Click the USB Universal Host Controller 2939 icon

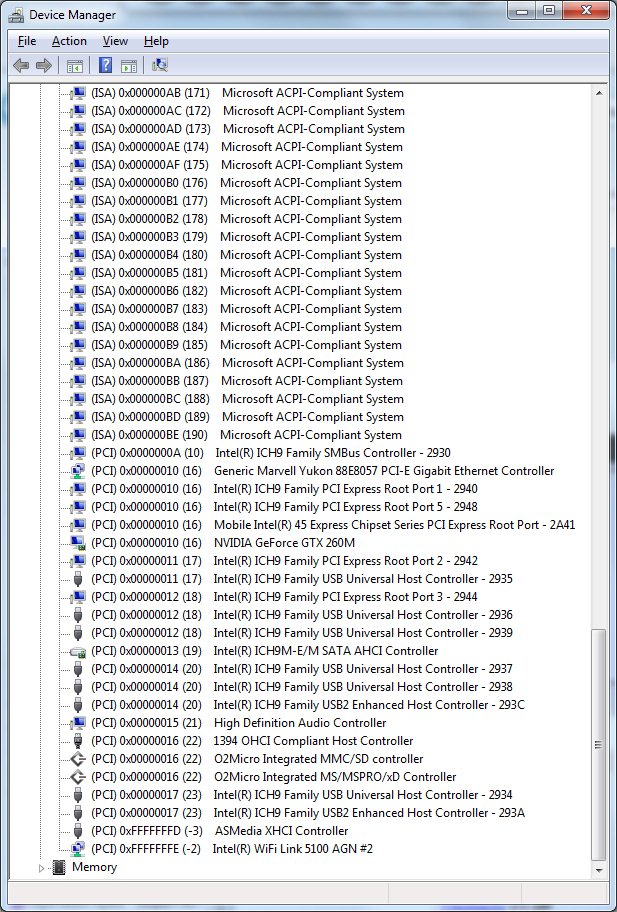coord(78,633)
